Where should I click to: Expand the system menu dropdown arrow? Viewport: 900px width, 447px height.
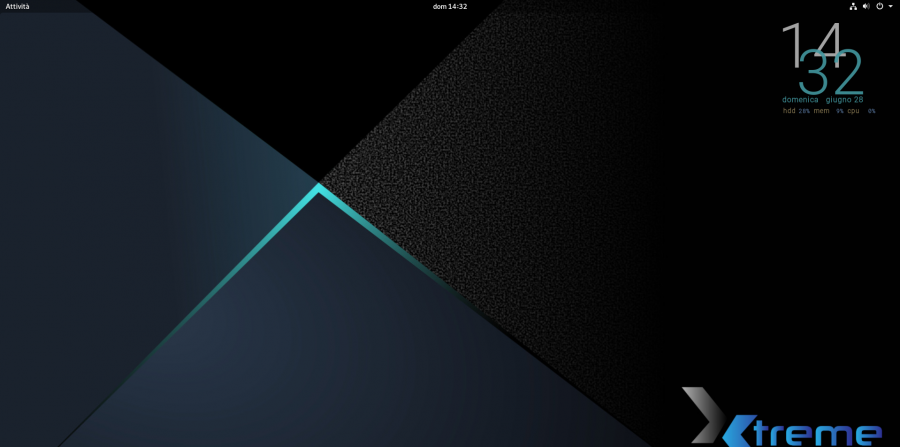(x=890, y=6)
